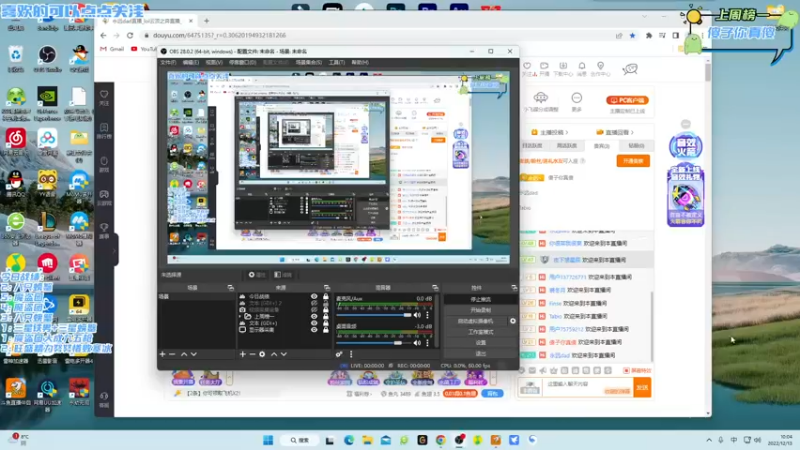This screenshot has height=450, width=800.
Task: Open the 视图(V) menu in OBS
Action: tap(214, 62)
